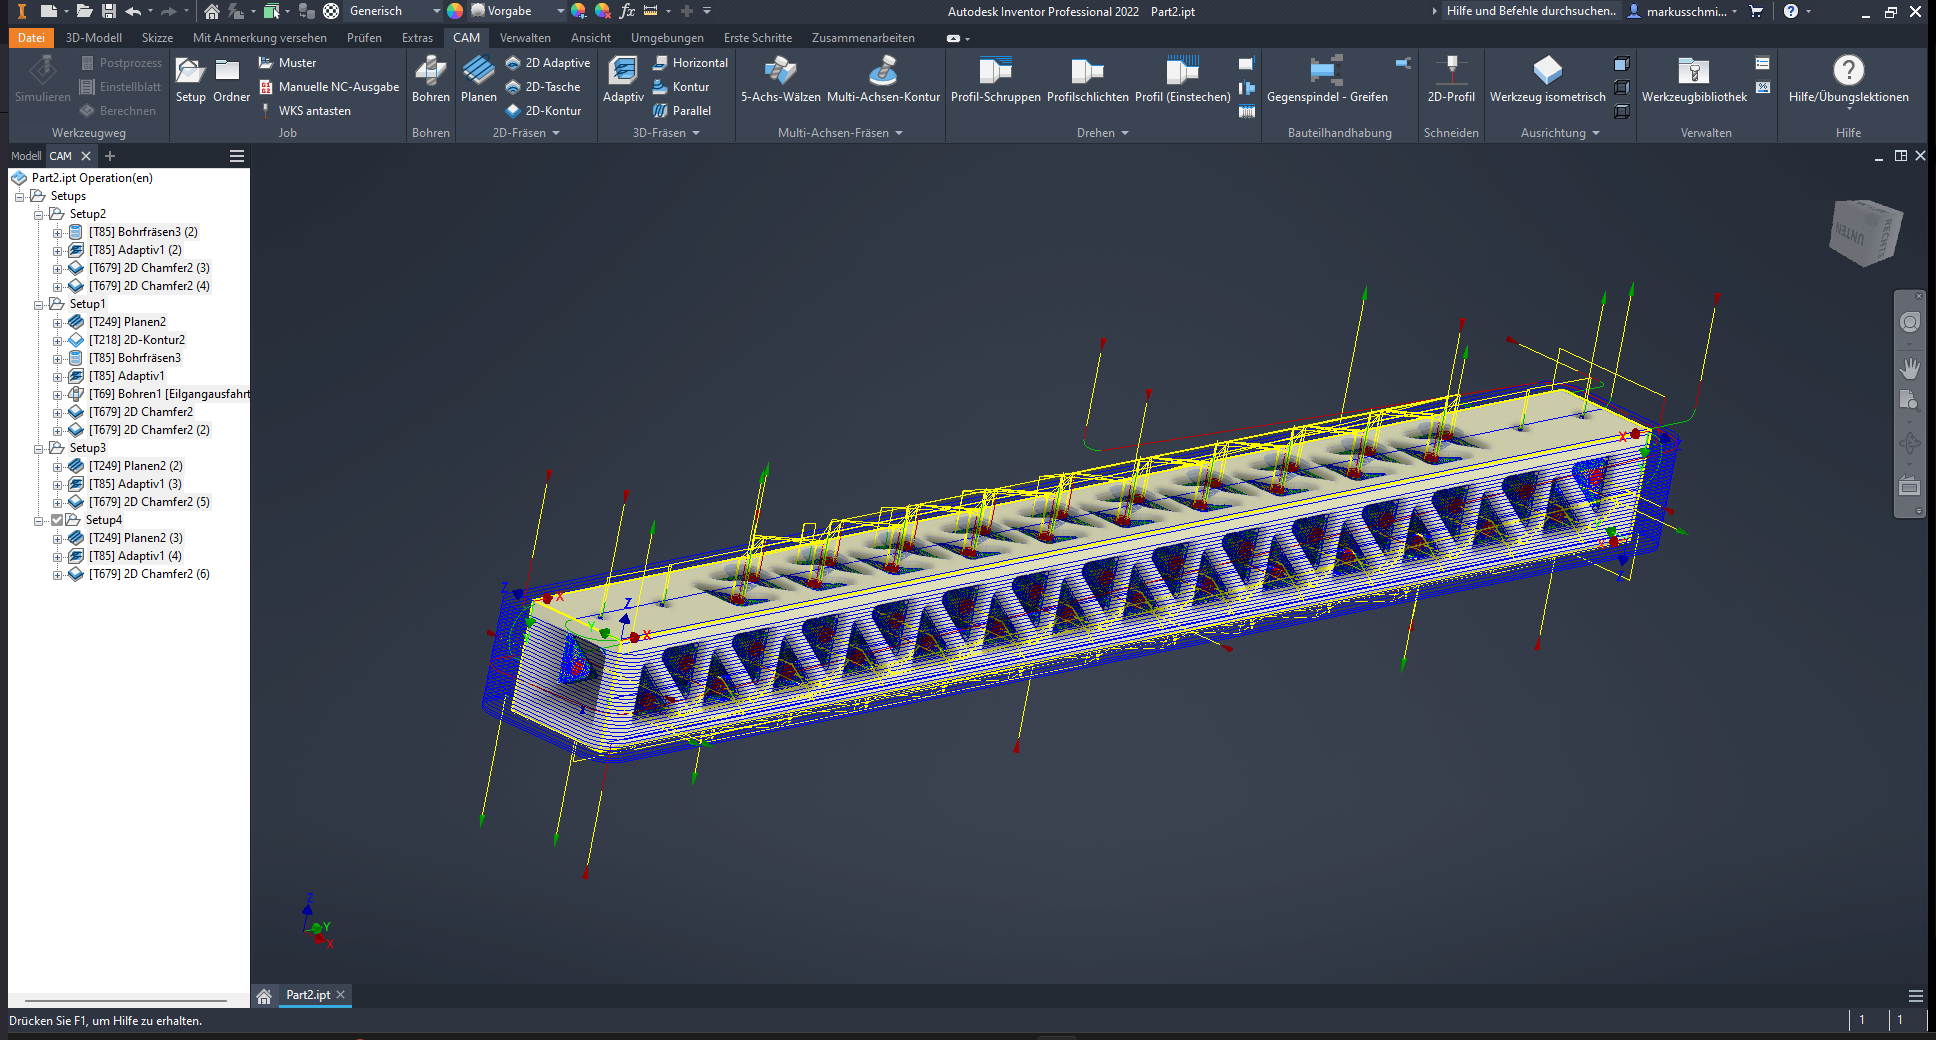Screen dimensions: 1936x1040
Task: Open the Part2.ipt document tab
Action: [x=308, y=995]
